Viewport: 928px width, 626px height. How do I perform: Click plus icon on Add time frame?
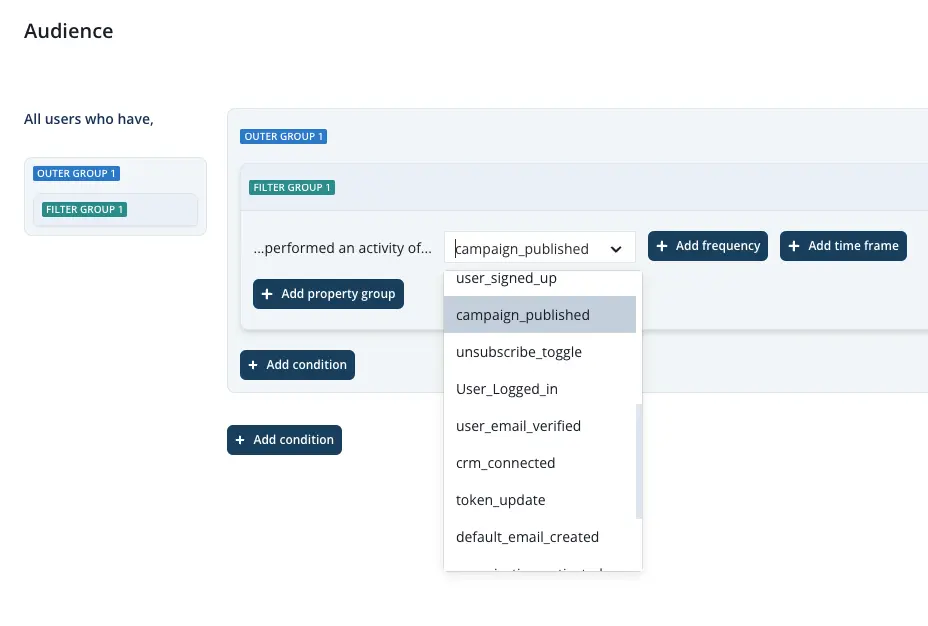794,246
